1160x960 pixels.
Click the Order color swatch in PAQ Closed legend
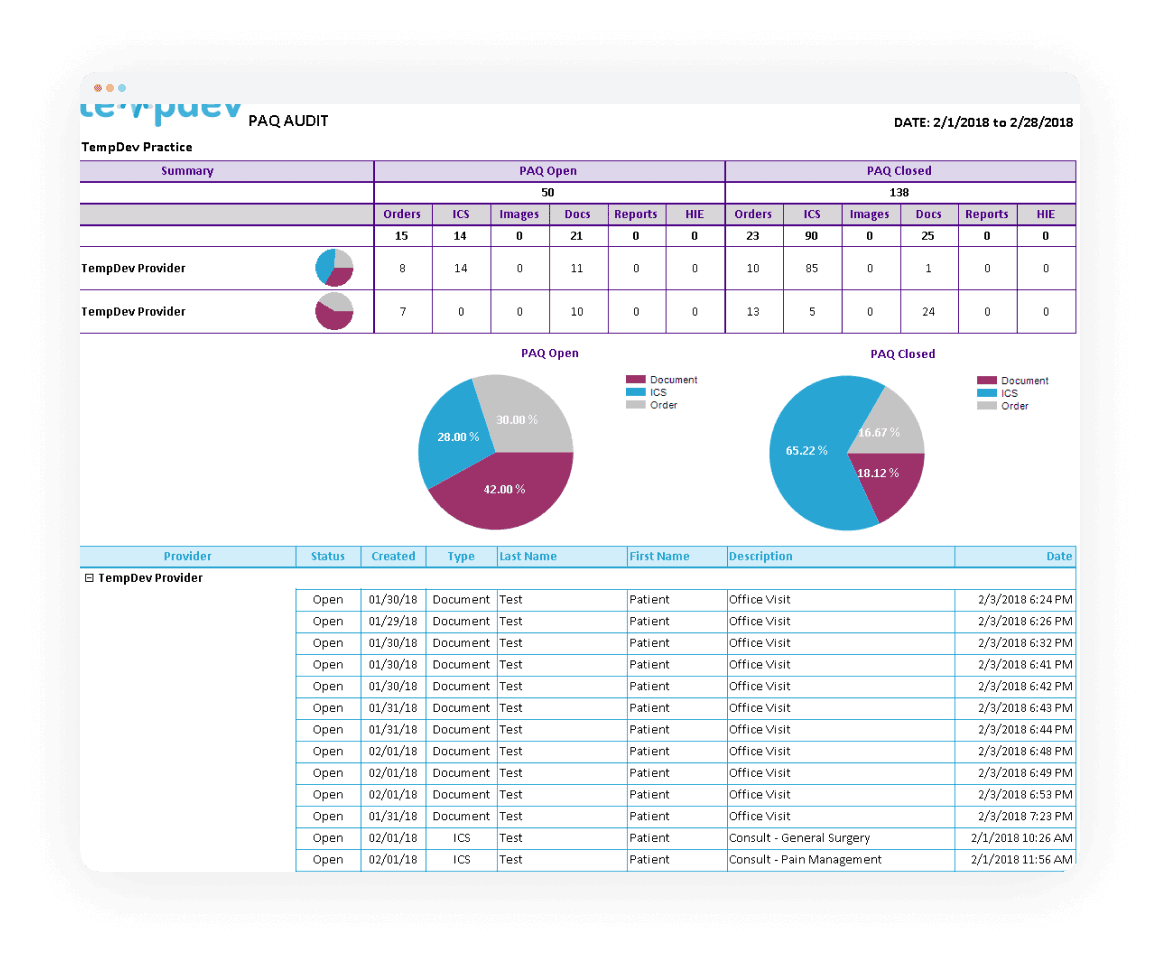click(987, 405)
